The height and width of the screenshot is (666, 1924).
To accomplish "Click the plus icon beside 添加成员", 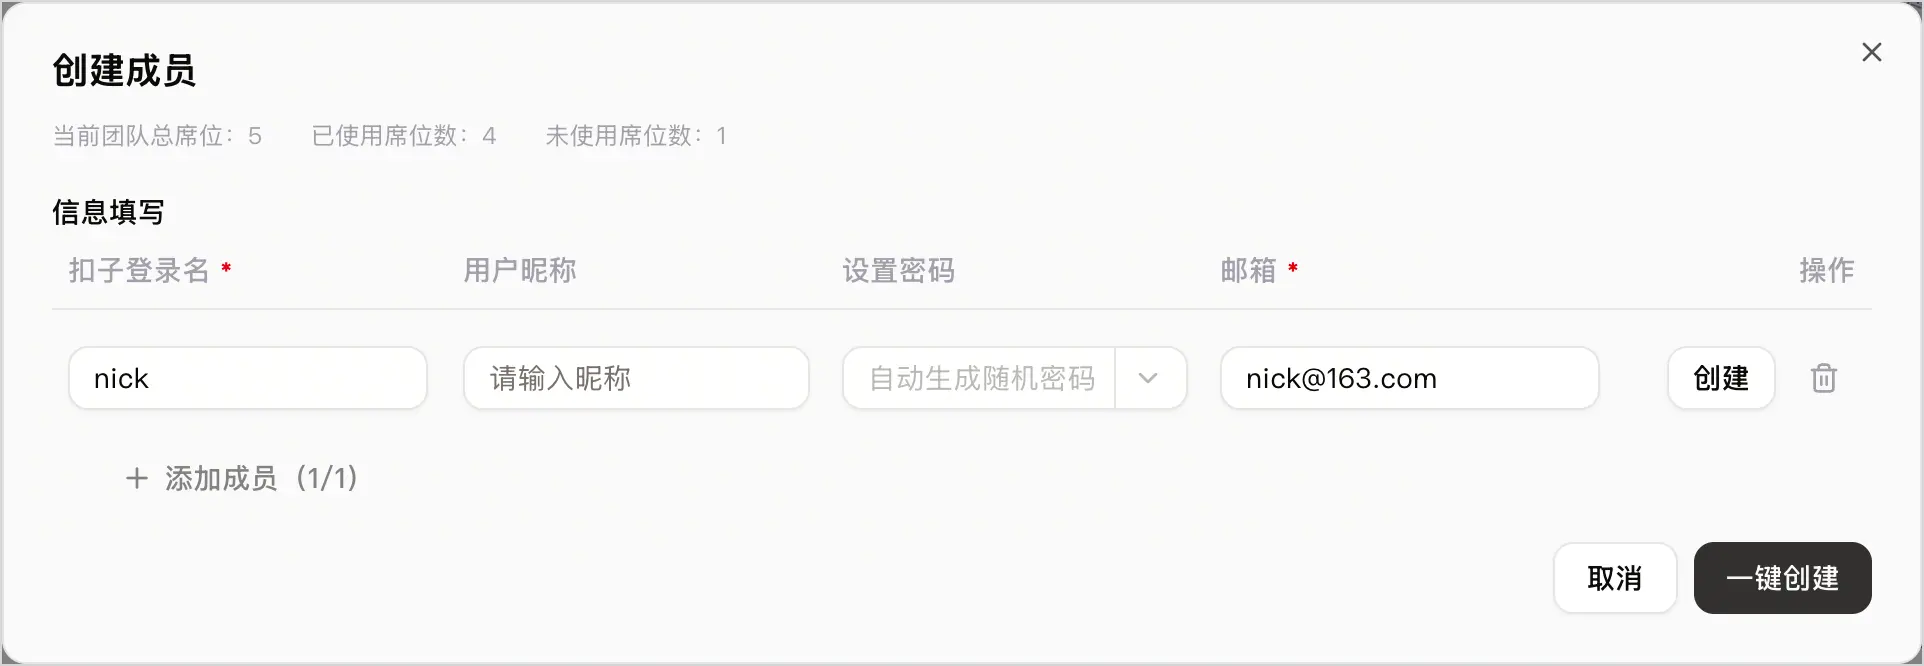I will (137, 478).
